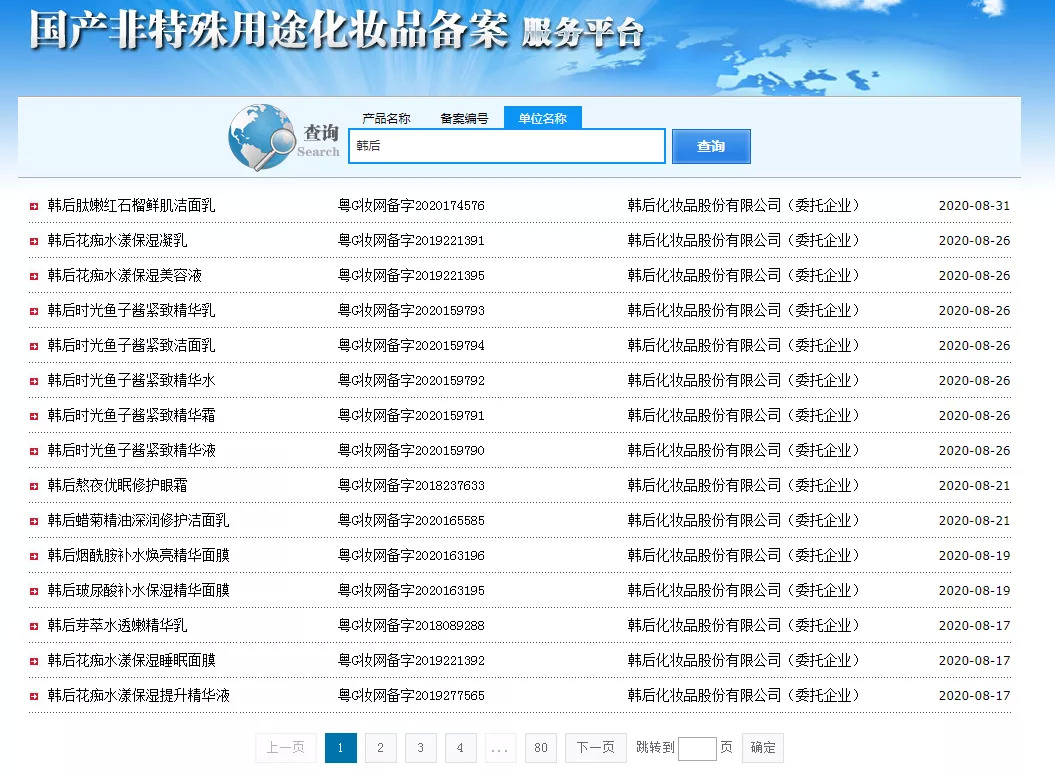Click red bullet icon beside 韩后芽萃水透嫩精华乳

pyautogui.click(x=34, y=627)
